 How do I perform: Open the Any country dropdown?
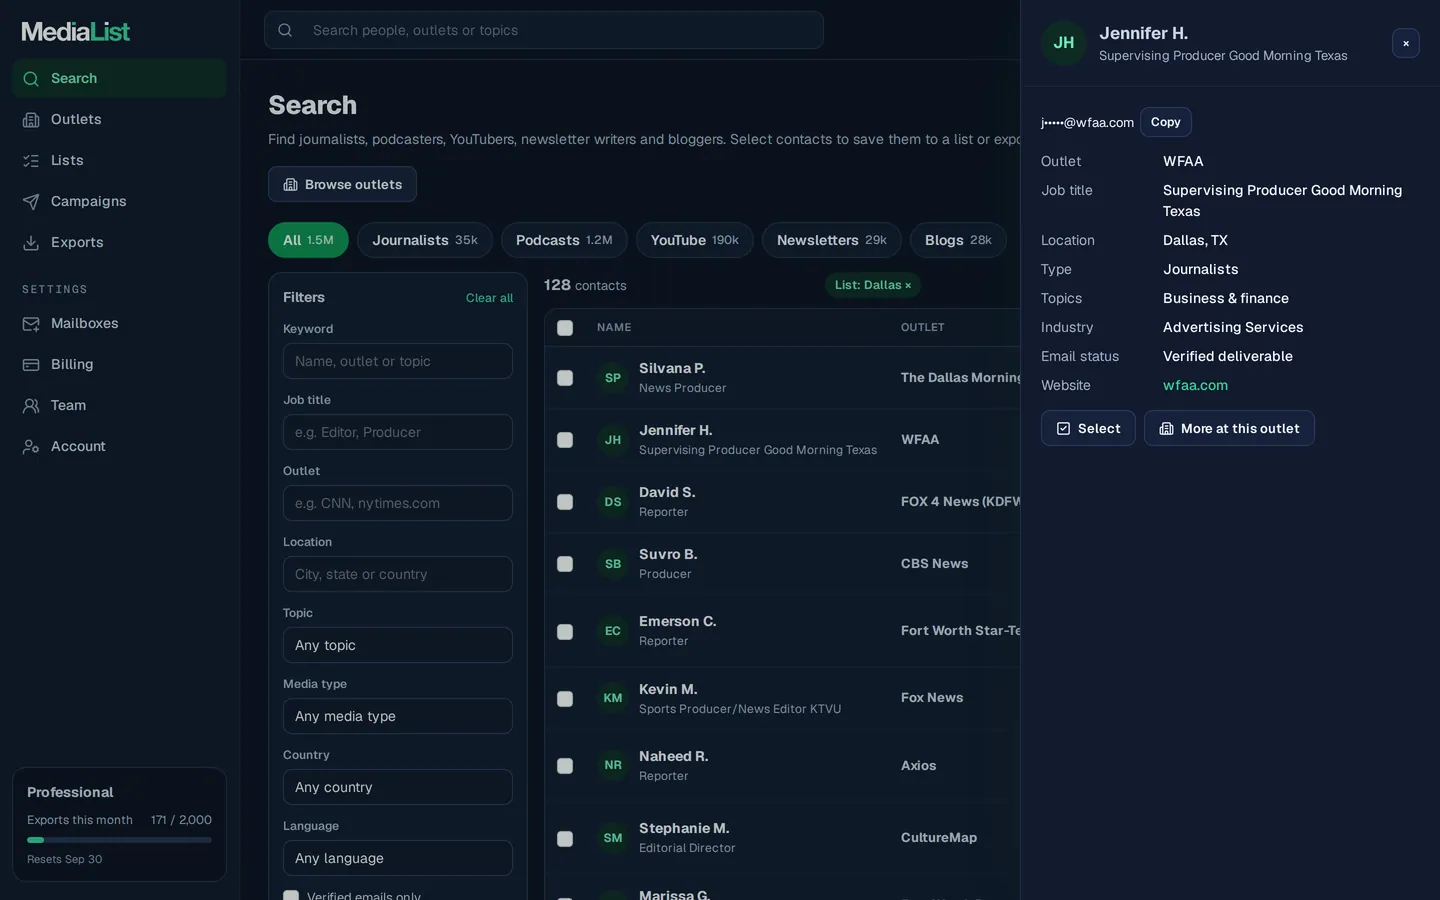point(398,787)
